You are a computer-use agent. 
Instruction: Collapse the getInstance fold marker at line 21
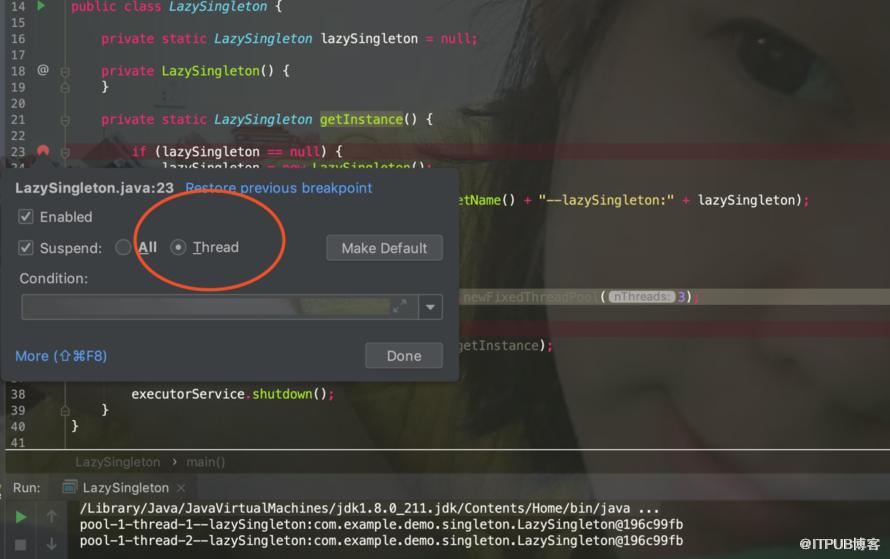pyautogui.click(x=65, y=120)
